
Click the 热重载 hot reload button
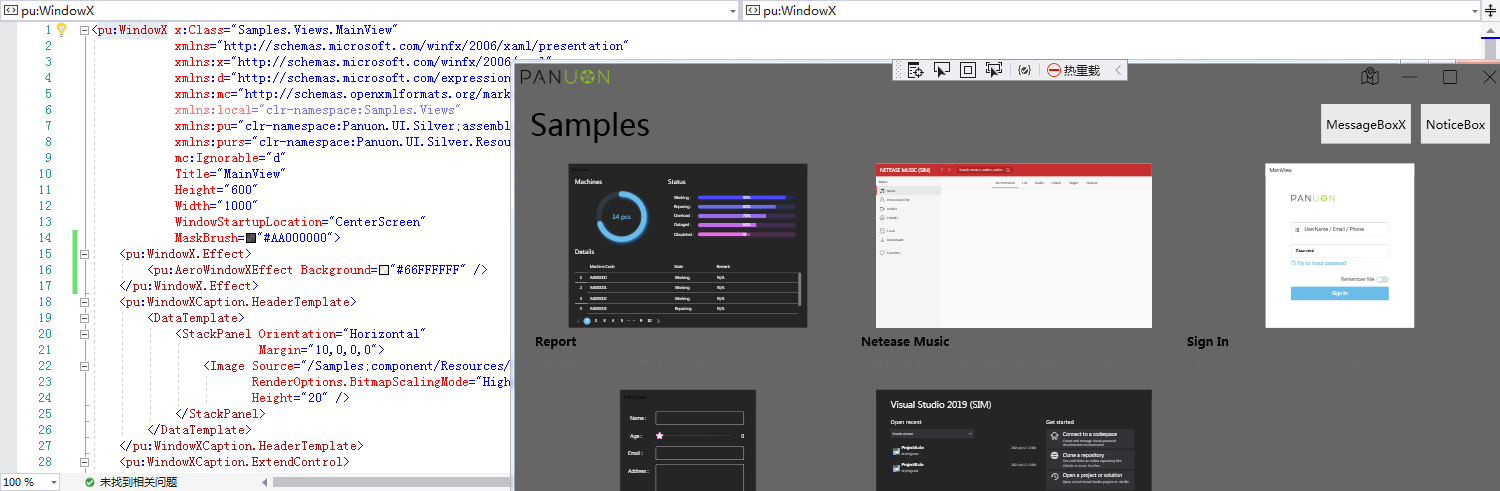click(x=1074, y=70)
